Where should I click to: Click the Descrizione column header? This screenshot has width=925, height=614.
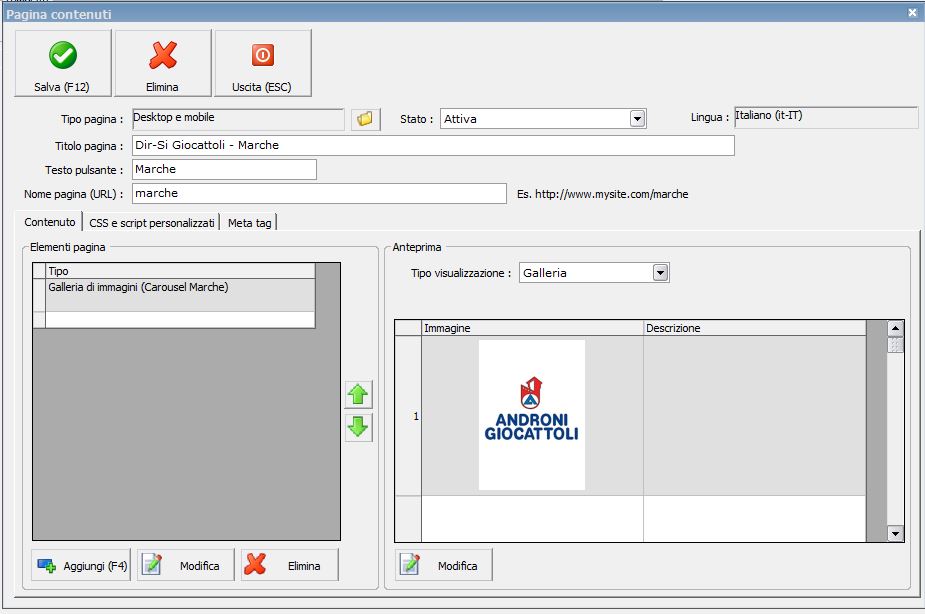[x=755, y=328]
